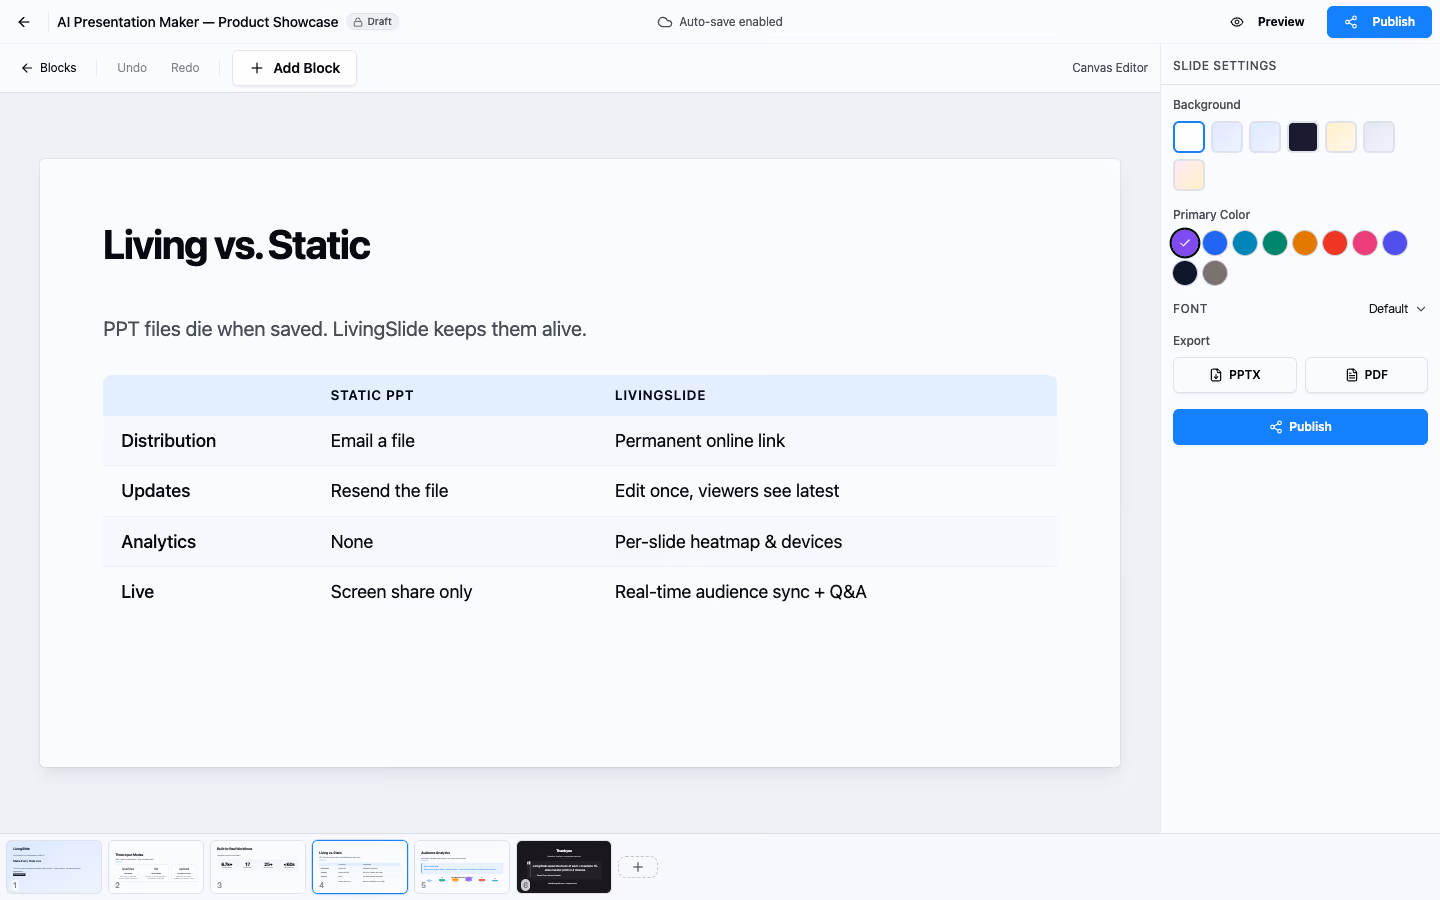This screenshot has width=1440, height=900.
Task: Click the 'Distribution' row label
Action: click(x=169, y=441)
